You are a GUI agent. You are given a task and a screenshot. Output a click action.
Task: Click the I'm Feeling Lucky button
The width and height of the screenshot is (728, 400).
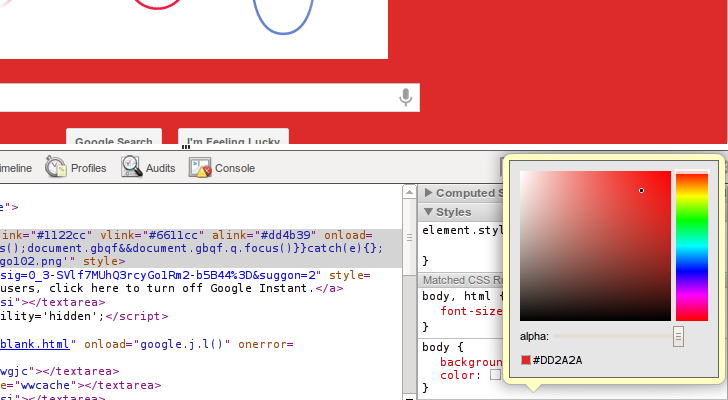233,141
